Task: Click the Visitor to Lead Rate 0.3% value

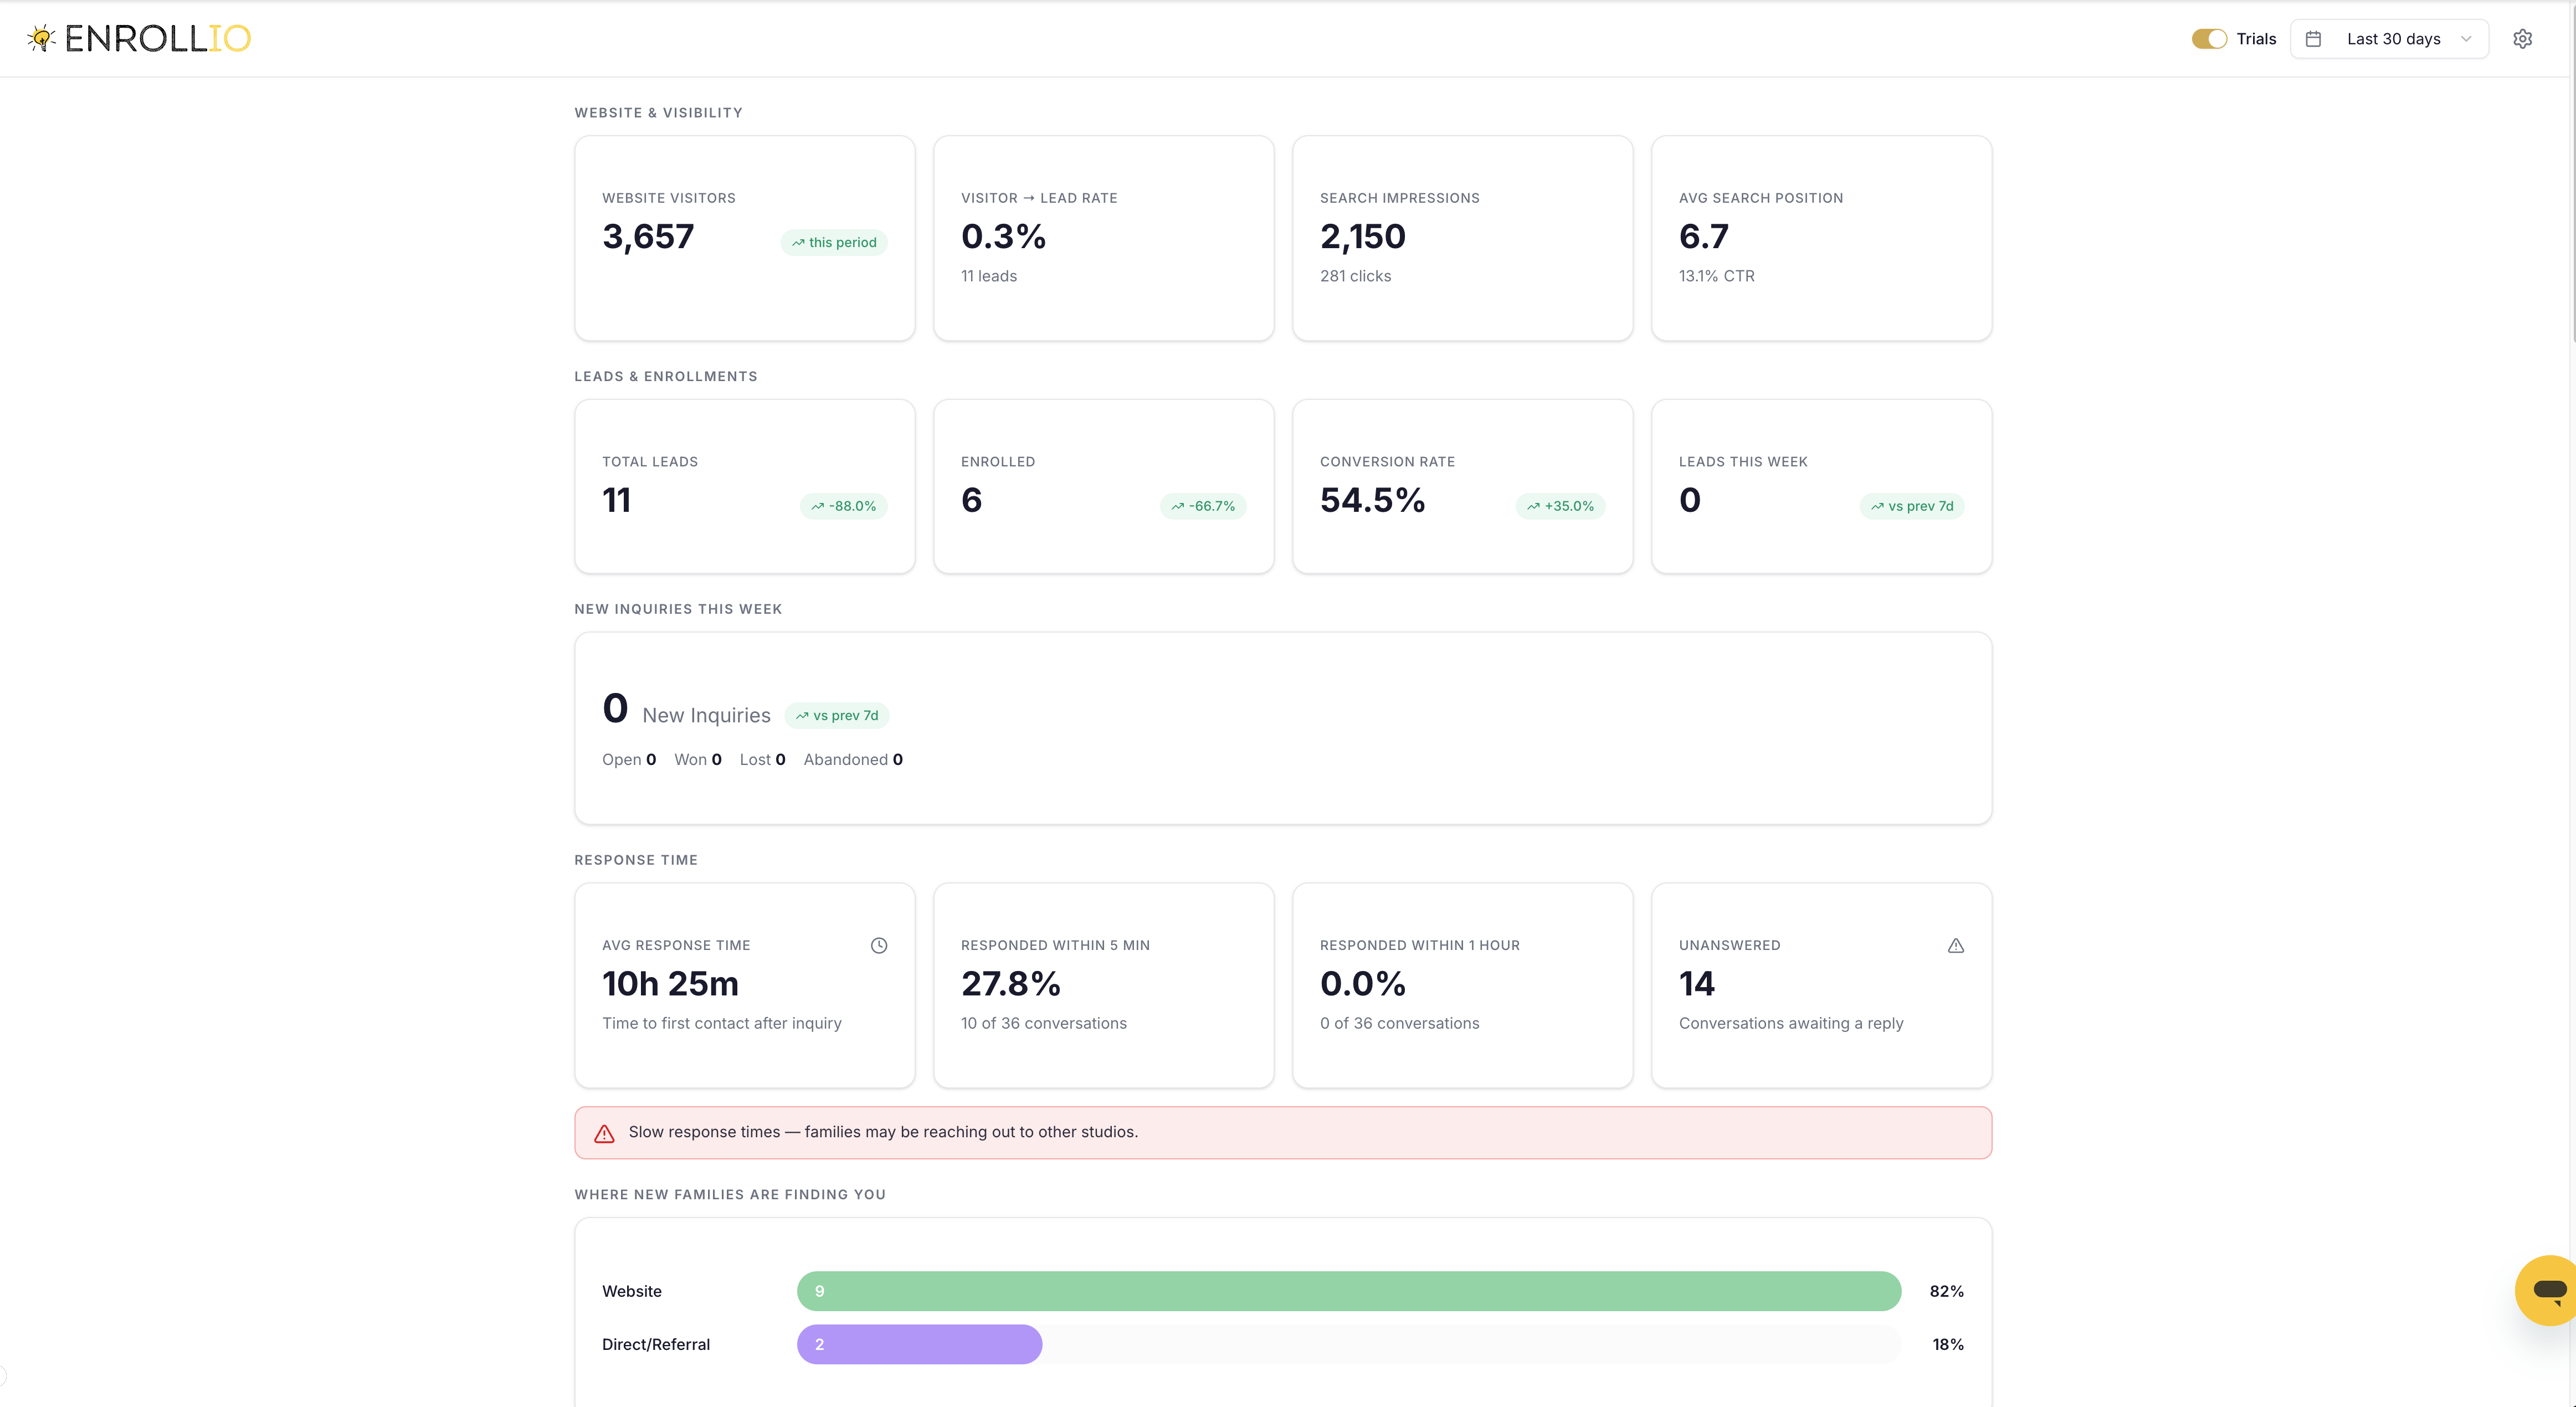Action: coord(1003,237)
